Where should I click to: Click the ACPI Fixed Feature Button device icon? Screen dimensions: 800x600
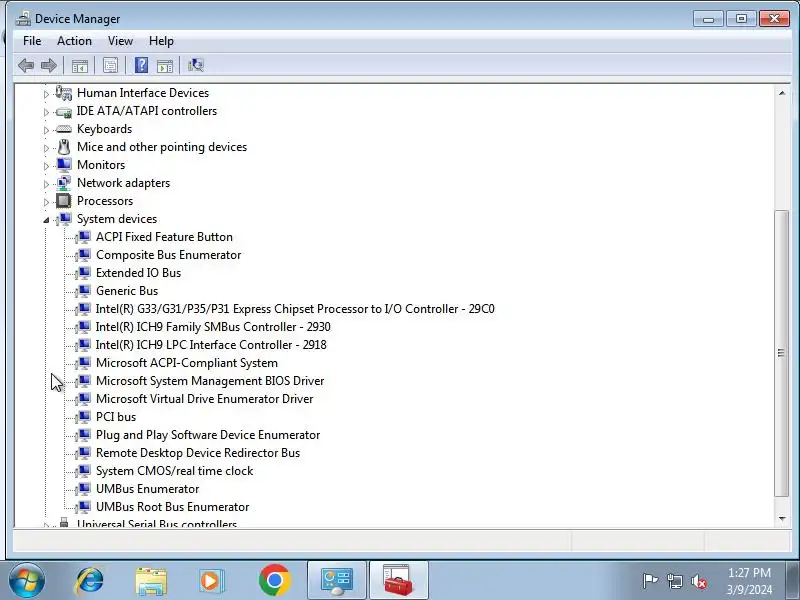tap(83, 237)
